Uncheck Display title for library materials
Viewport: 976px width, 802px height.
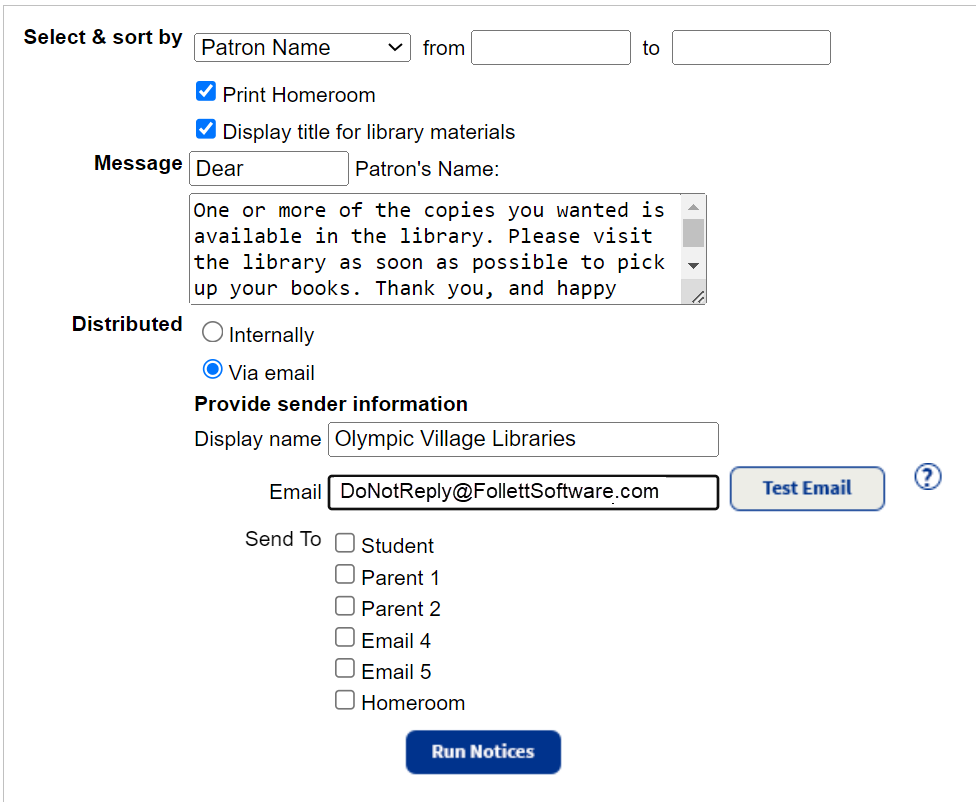[205, 128]
